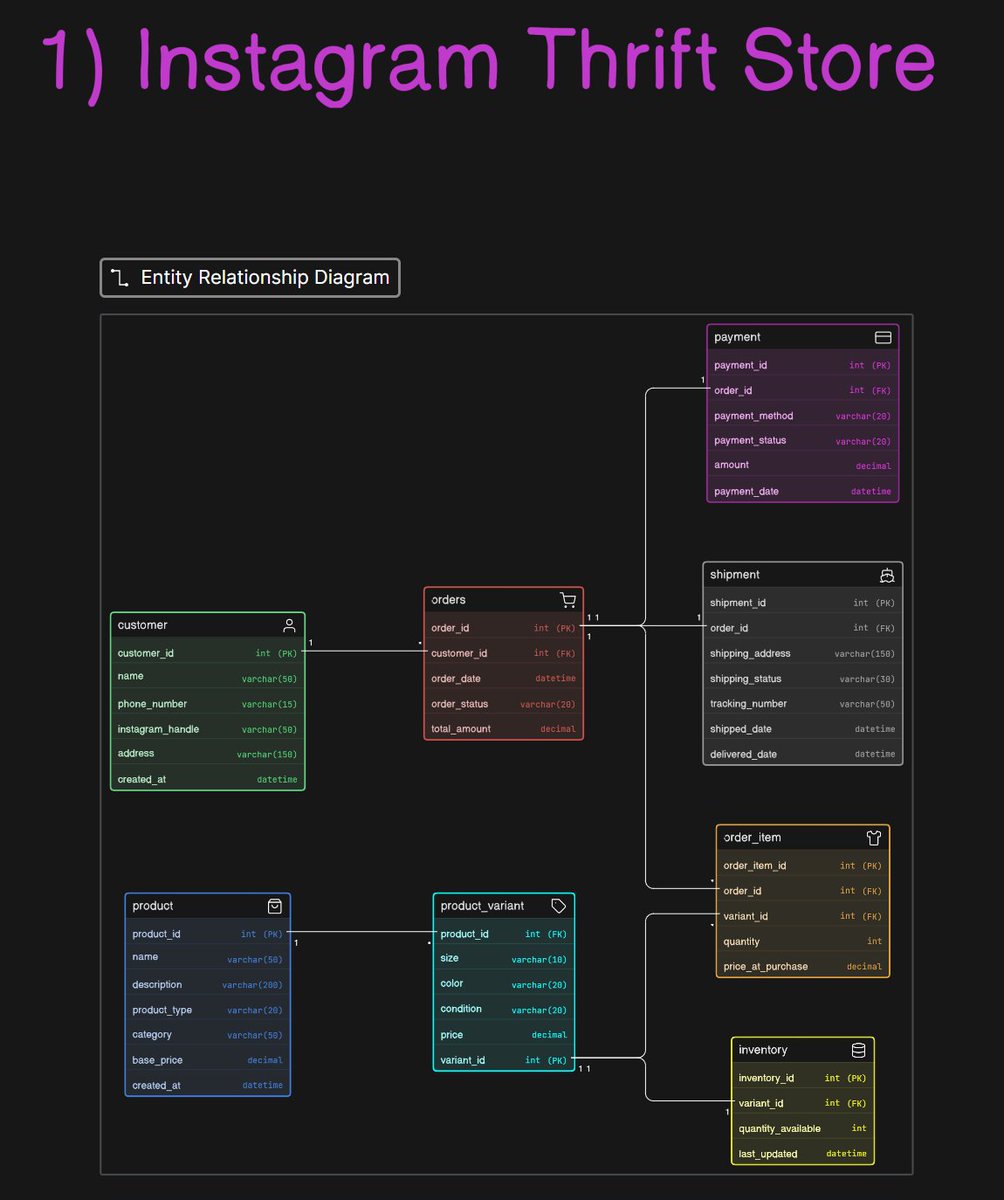Click product_id row in product_variant table
The height and width of the screenshot is (1200, 1004).
(x=504, y=935)
